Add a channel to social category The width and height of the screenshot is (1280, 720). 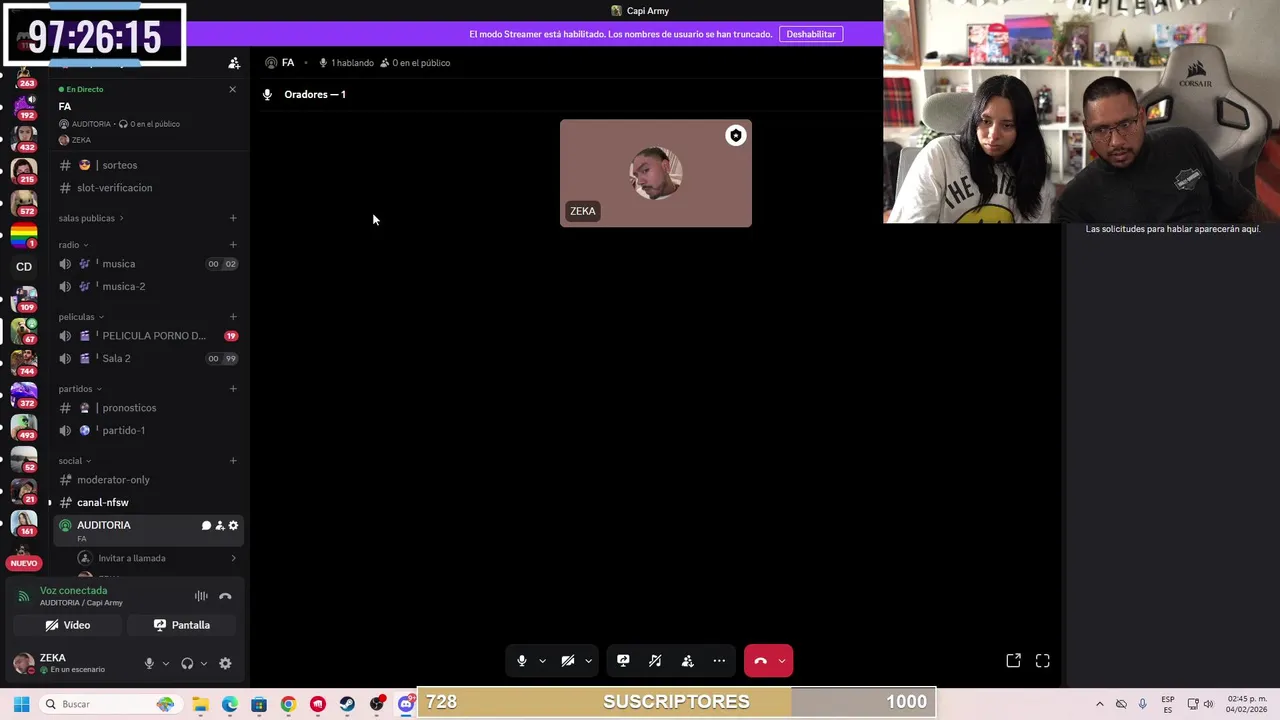233,461
